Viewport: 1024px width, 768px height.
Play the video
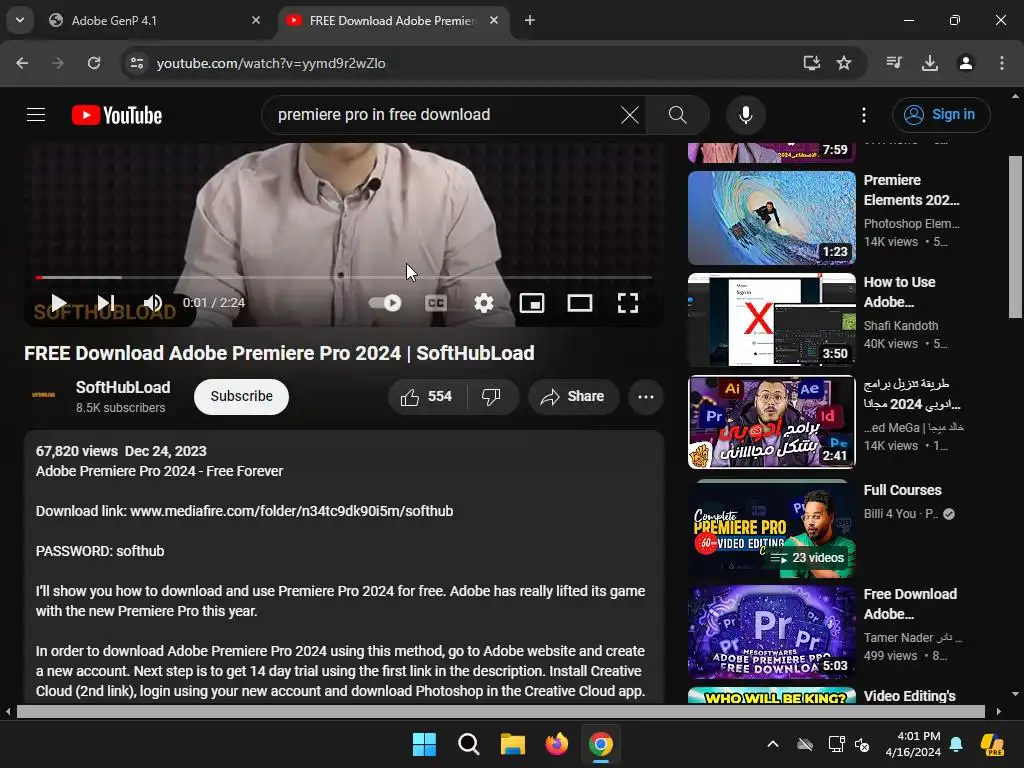pos(59,302)
